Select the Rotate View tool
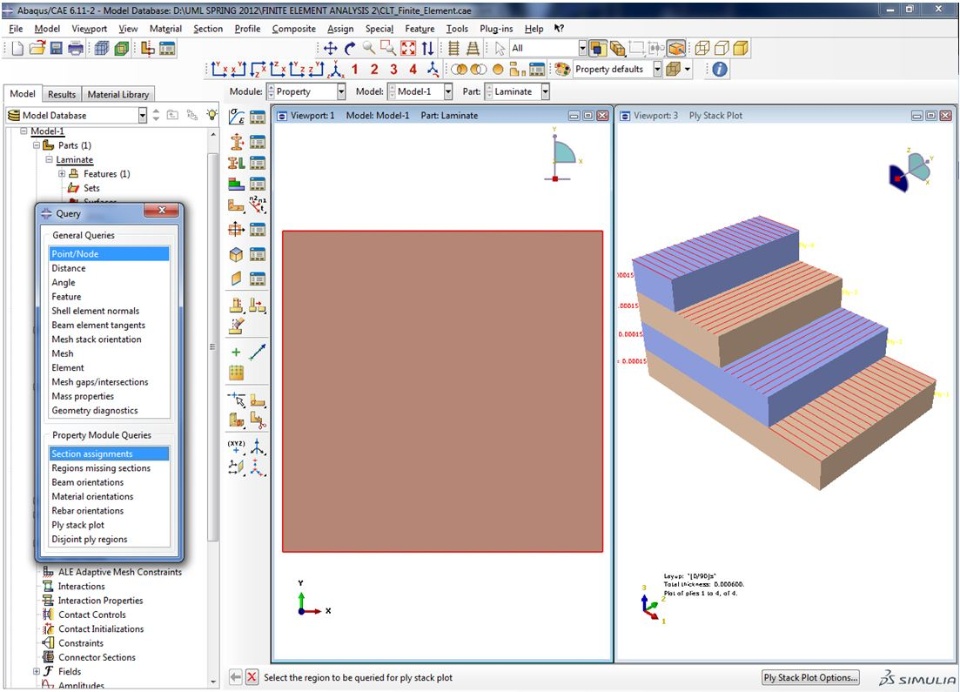The height and width of the screenshot is (692, 960). point(350,48)
